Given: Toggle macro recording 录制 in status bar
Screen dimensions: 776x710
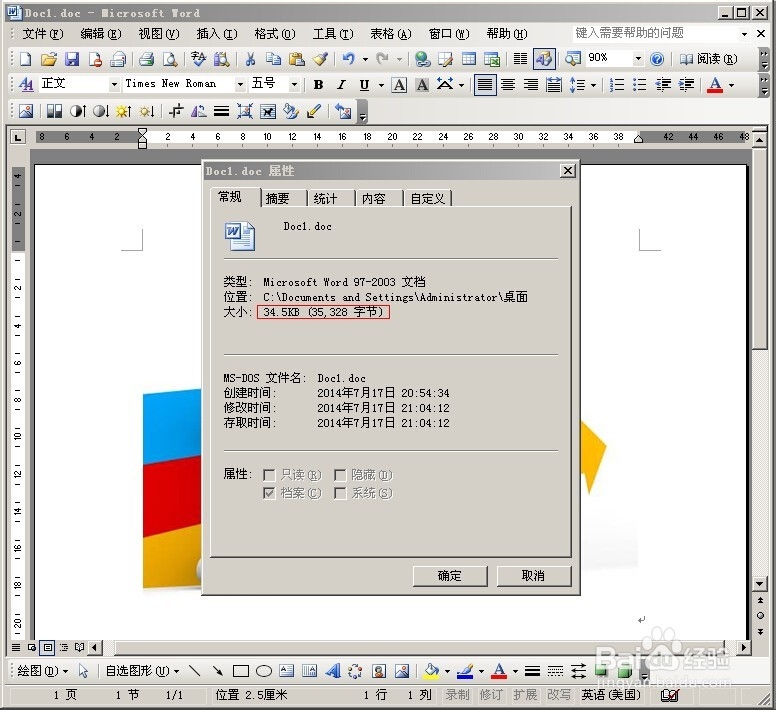Looking at the screenshot, I should coord(457,695).
